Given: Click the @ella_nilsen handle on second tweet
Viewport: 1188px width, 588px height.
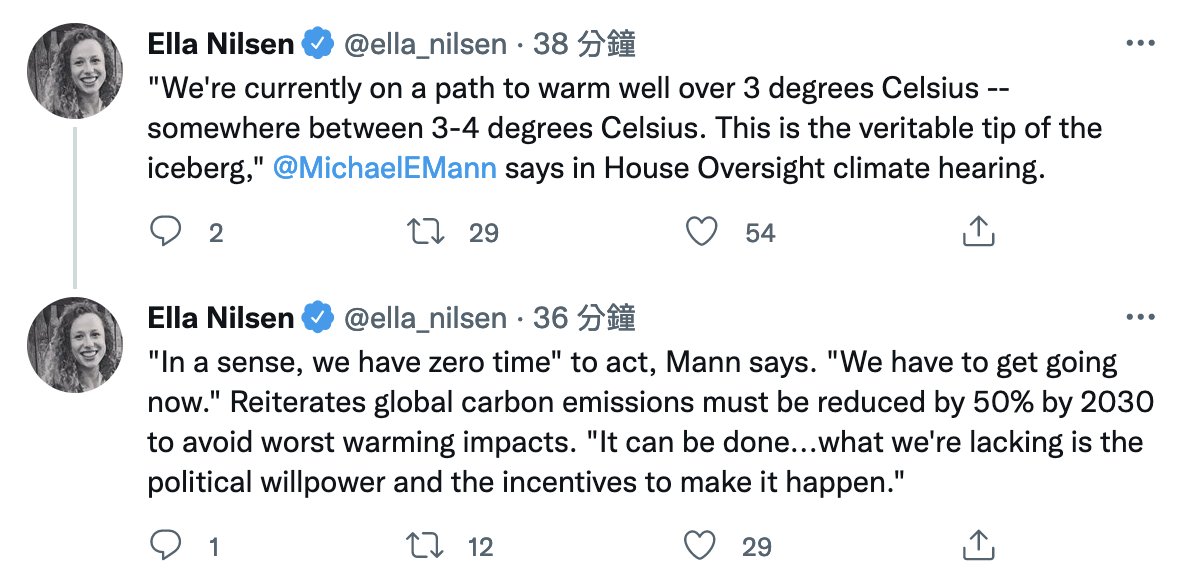Looking at the screenshot, I should [x=425, y=319].
